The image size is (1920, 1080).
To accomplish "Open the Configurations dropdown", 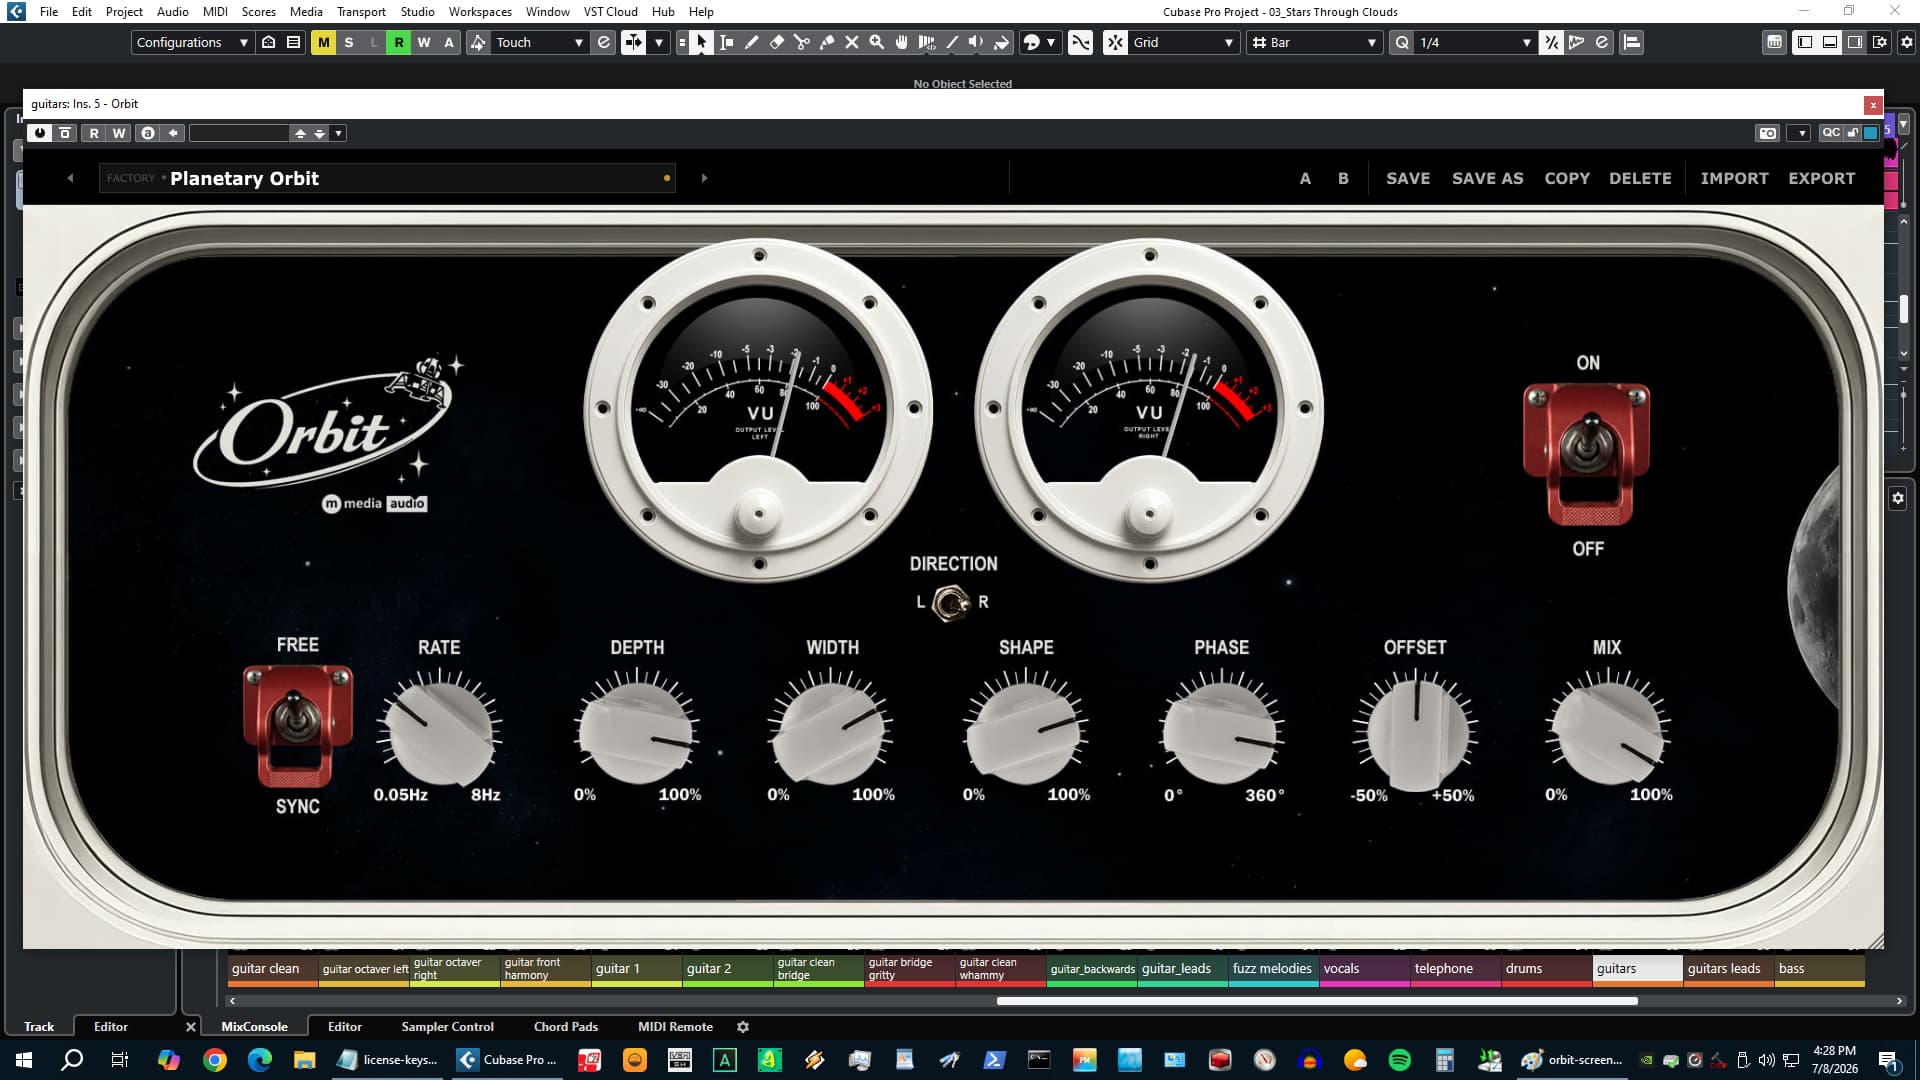I will (192, 42).
